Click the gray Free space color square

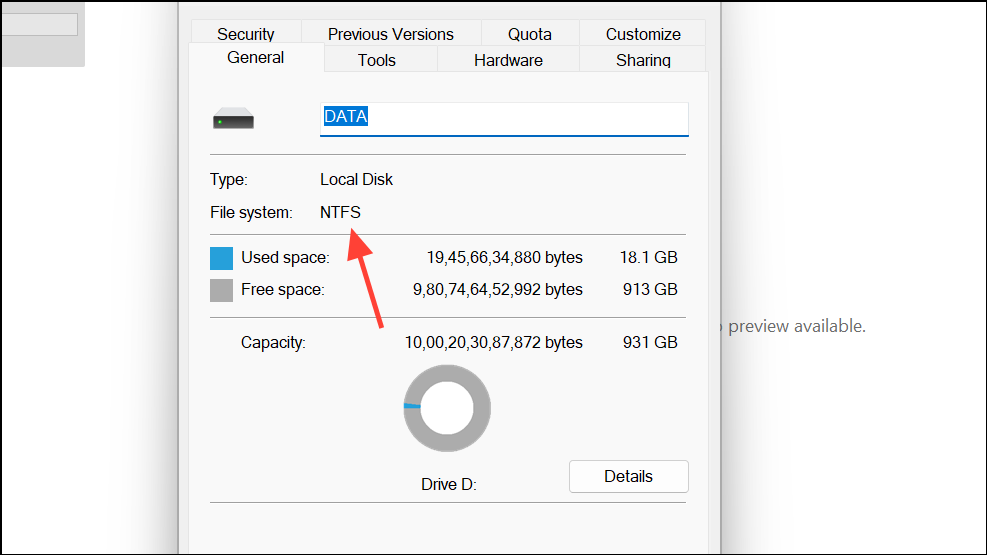coord(221,290)
